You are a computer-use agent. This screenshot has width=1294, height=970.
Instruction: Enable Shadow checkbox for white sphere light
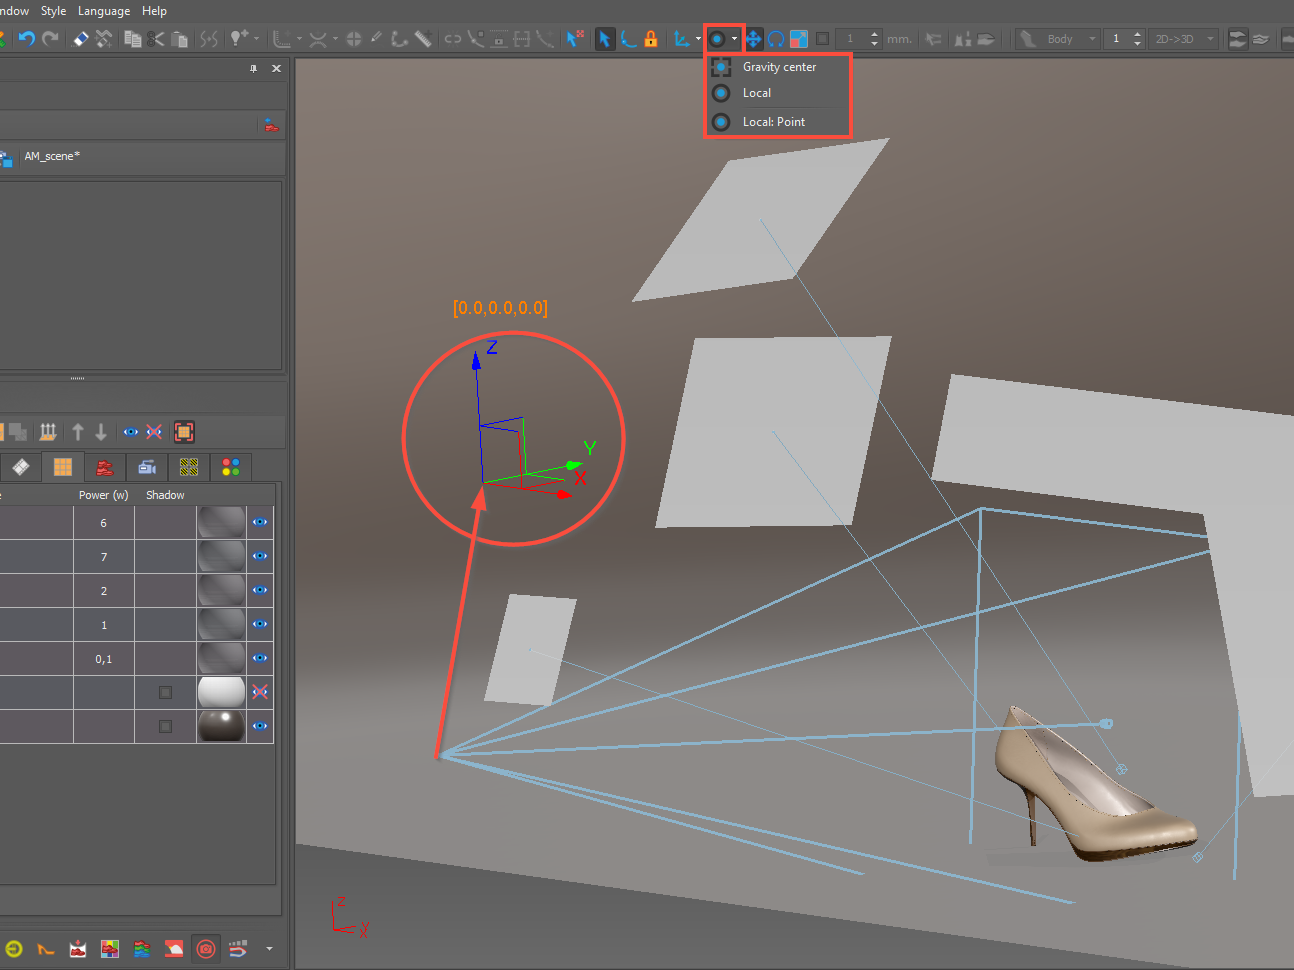[166, 692]
